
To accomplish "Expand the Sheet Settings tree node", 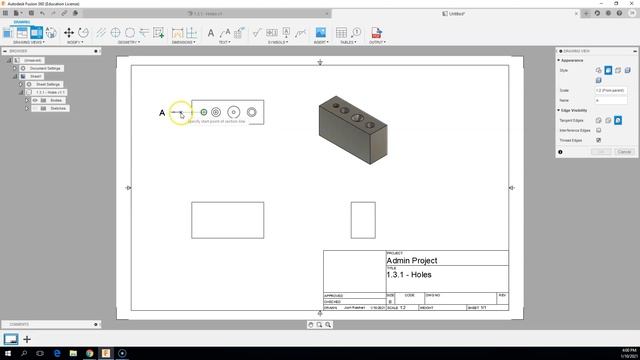I will [x=21, y=84].
